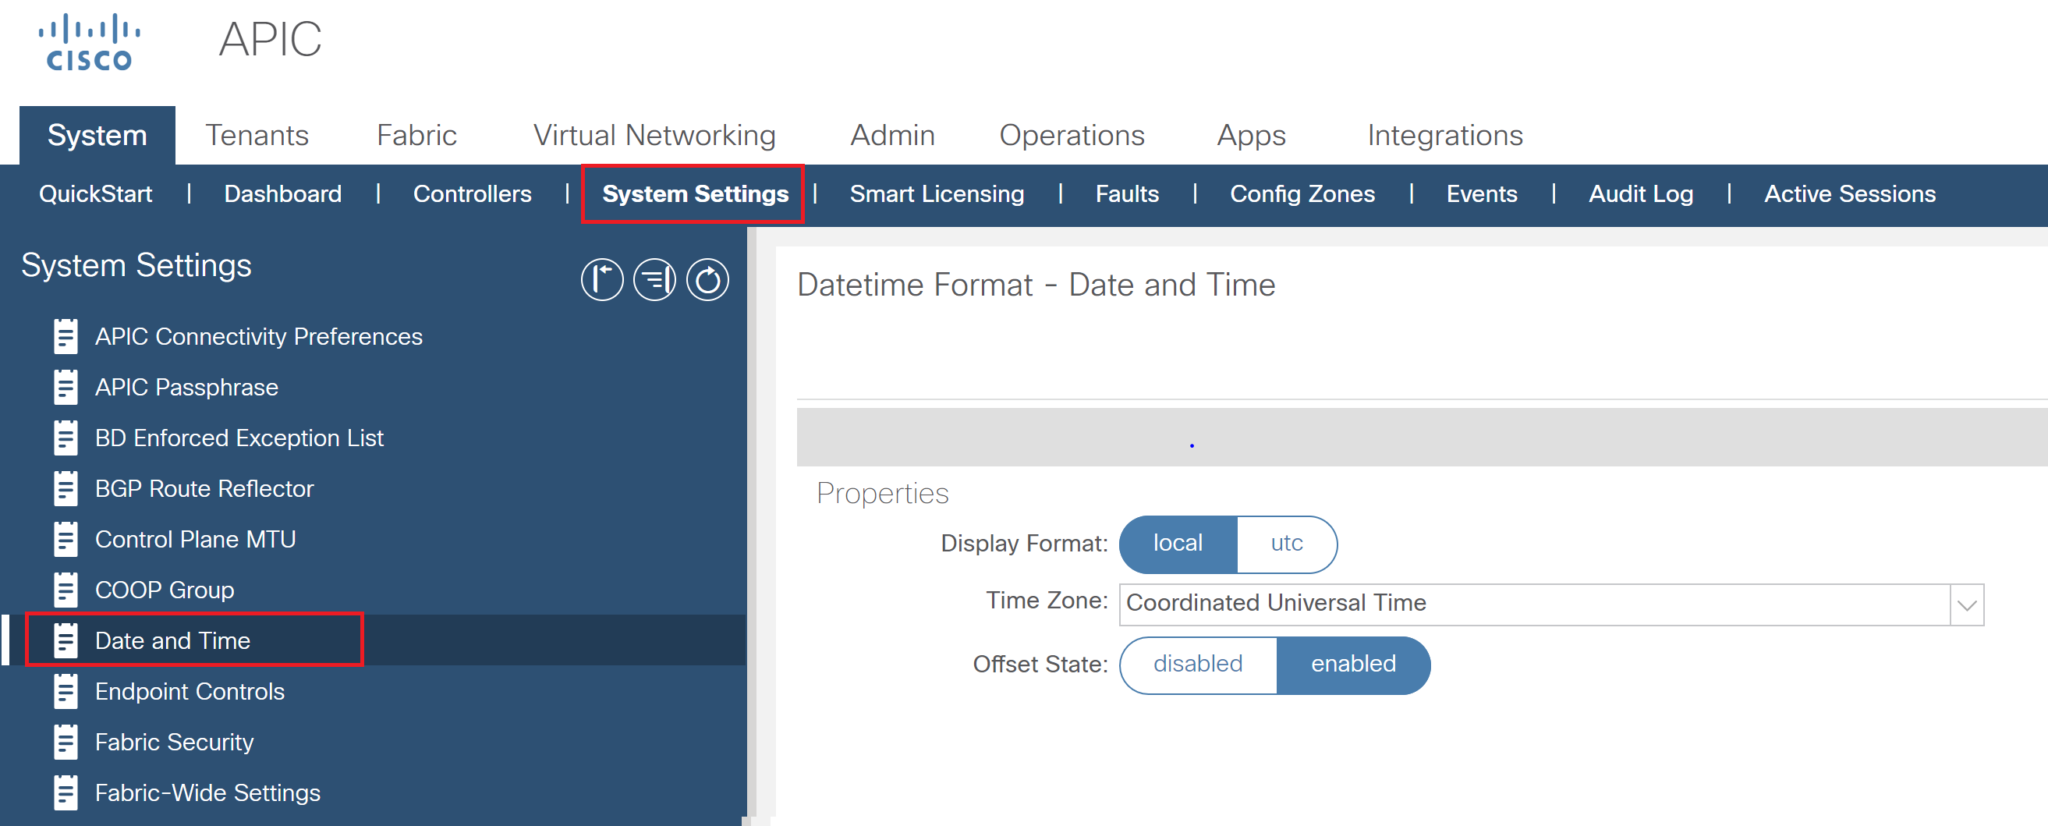Switch to the Fabric tab
2048x826 pixels.
pyautogui.click(x=417, y=135)
